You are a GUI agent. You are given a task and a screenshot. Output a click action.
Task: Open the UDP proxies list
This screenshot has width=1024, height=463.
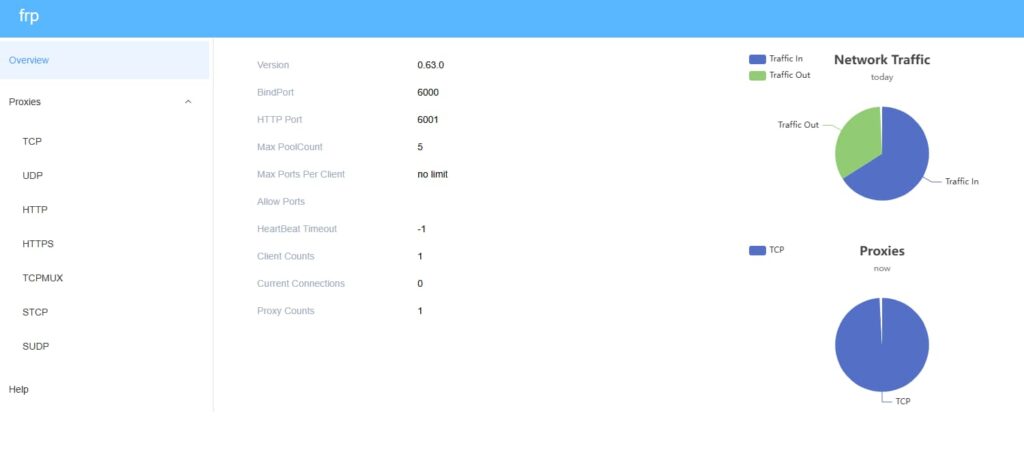coord(33,176)
